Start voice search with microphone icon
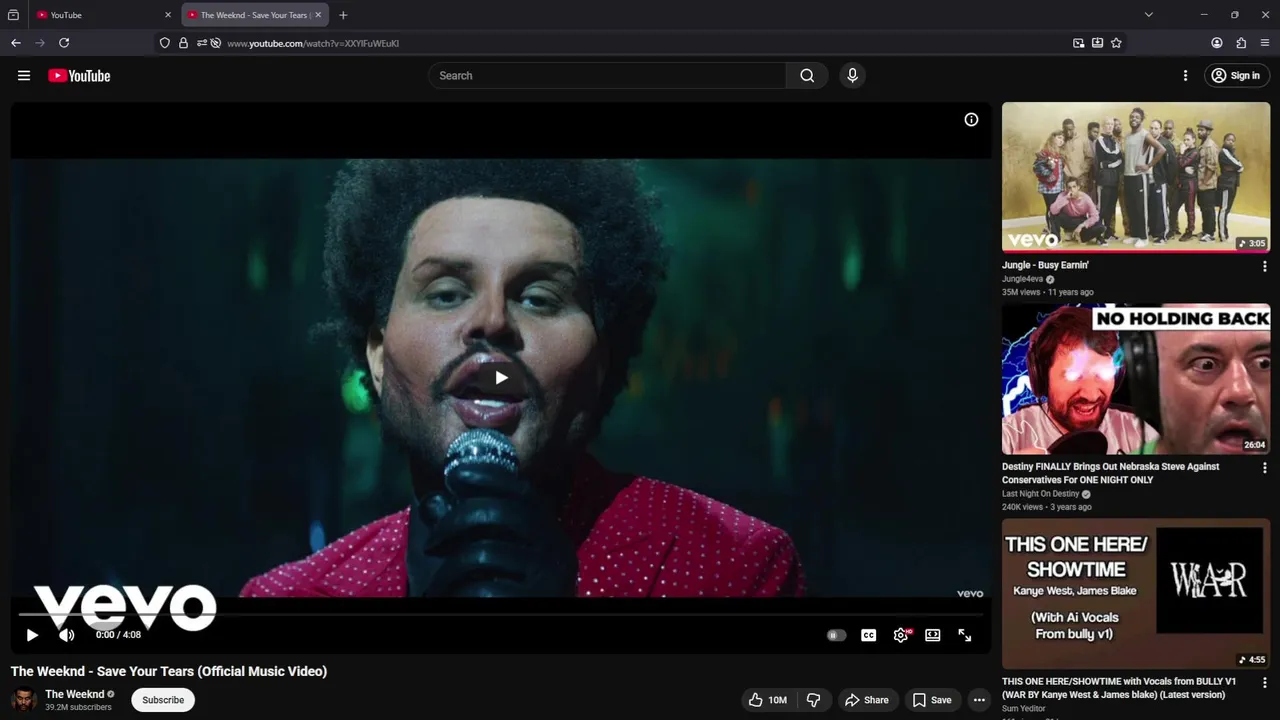Screen dimensions: 1280x720 pyautogui.click(x=852, y=75)
